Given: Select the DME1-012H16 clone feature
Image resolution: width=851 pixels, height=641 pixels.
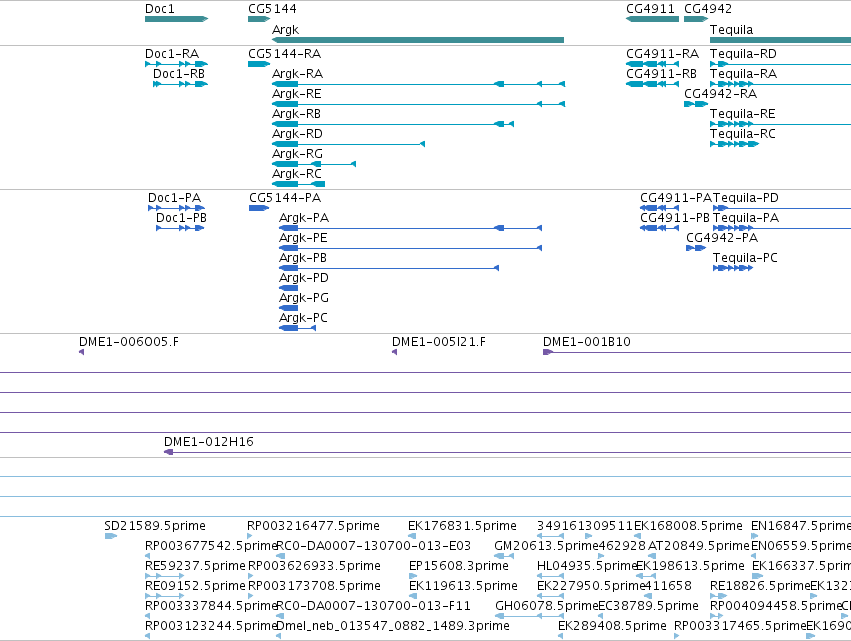Looking at the screenshot, I should coord(507,452).
